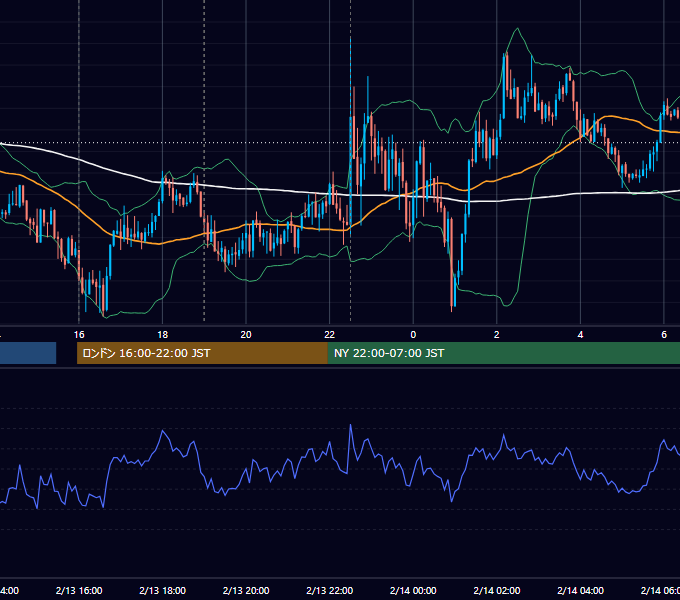Image resolution: width=680 pixels, height=600 pixels.
Task: Select the blue session bar left of ロンドン
Action: pyautogui.click(x=28, y=353)
